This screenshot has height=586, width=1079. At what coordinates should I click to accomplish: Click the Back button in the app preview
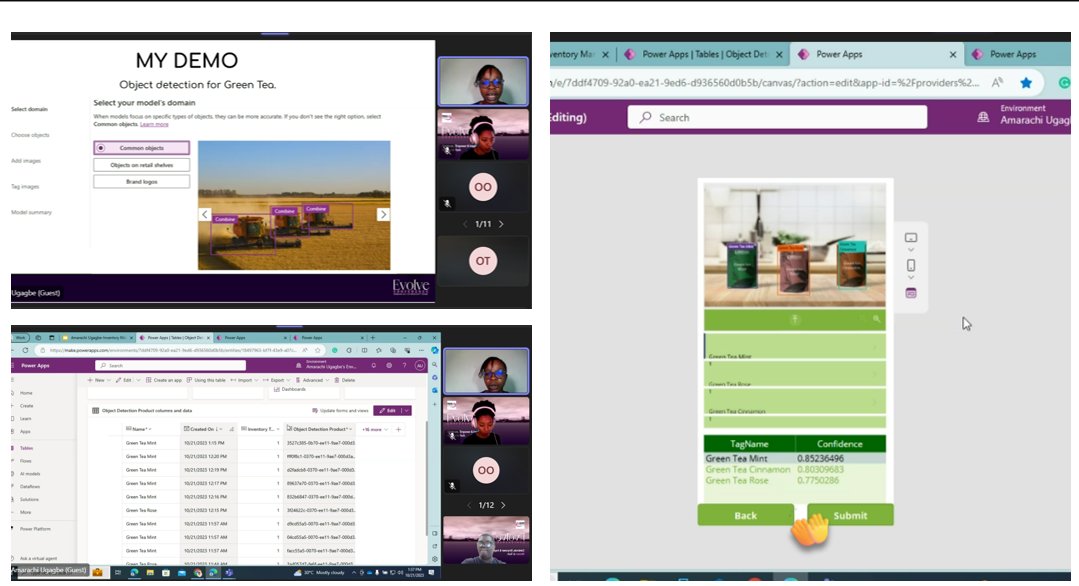pyautogui.click(x=745, y=515)
